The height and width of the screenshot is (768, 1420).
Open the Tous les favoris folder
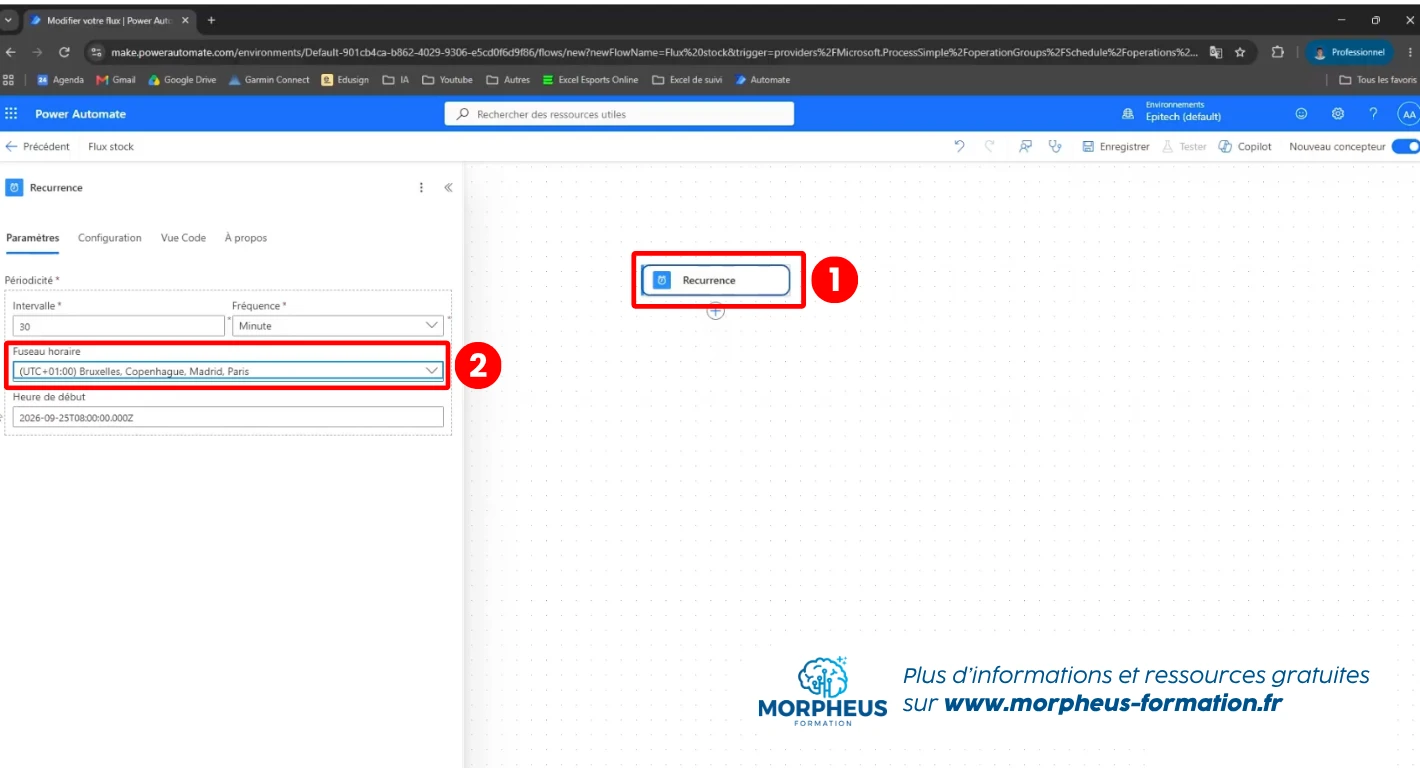pos(1378,80)
